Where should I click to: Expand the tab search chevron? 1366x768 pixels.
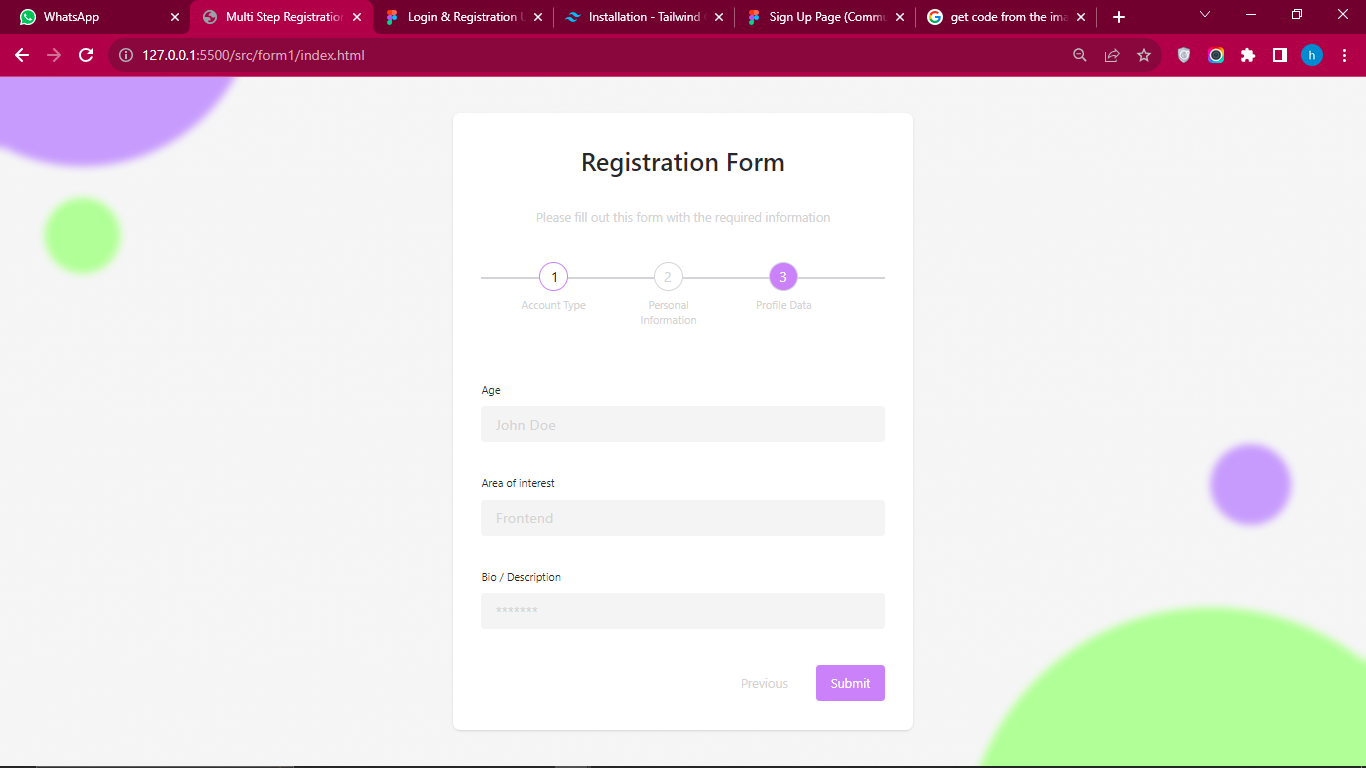[x=1205, y=15]
